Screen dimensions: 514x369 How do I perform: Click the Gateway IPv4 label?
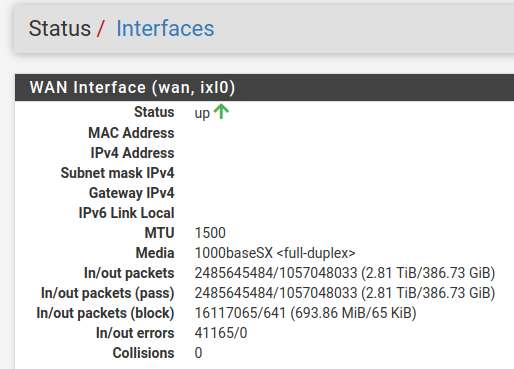point(131,193)
